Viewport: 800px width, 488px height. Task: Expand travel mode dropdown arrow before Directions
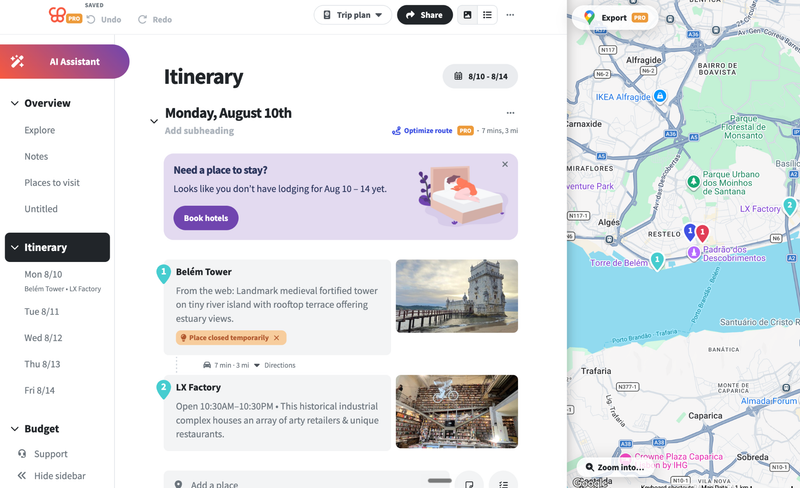[x=257, y=365]
